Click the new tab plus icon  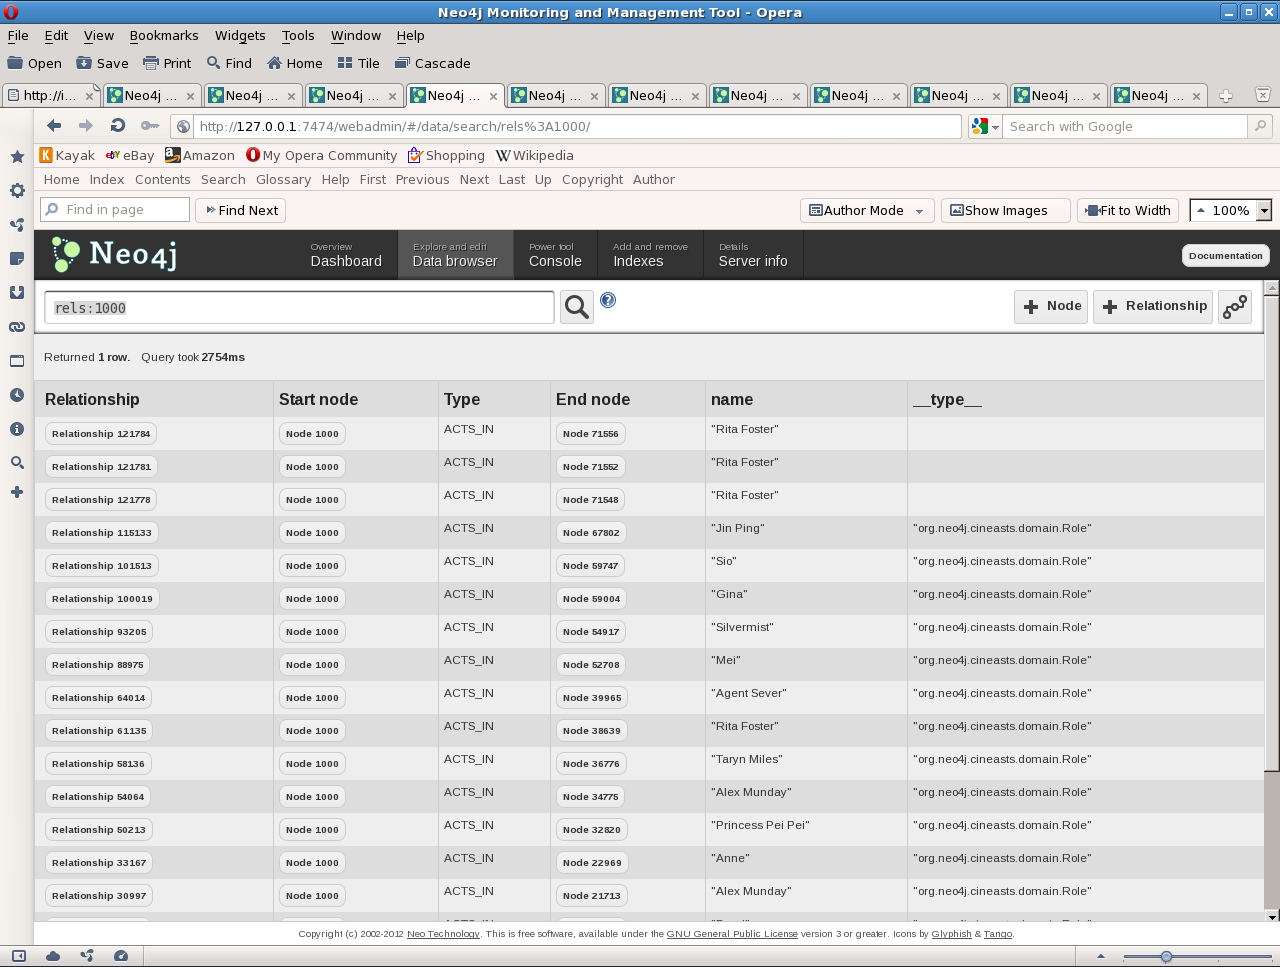tap(1226, 96)
